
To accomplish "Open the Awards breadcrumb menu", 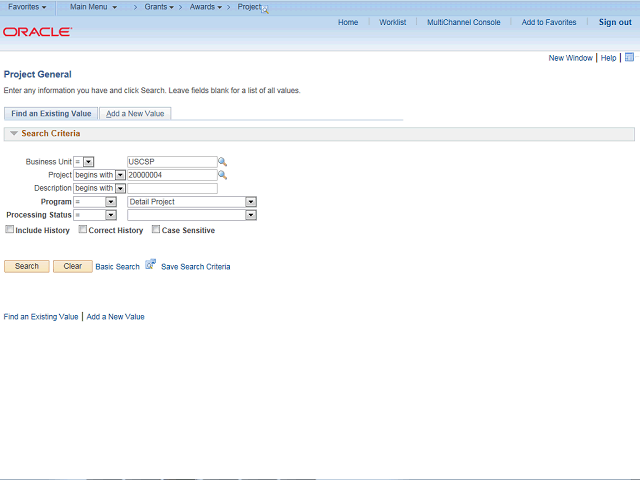I will click(x=206, y=7).
